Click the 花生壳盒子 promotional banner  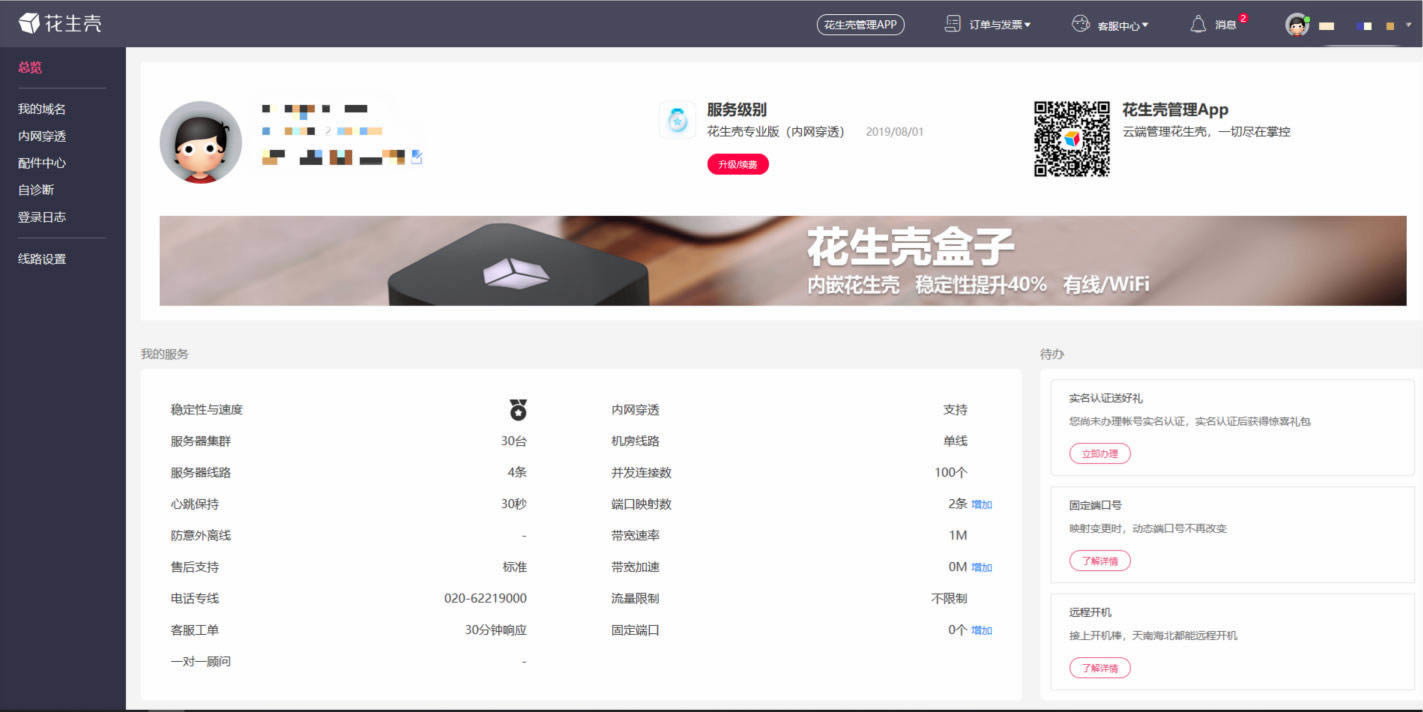coord(782,261)
